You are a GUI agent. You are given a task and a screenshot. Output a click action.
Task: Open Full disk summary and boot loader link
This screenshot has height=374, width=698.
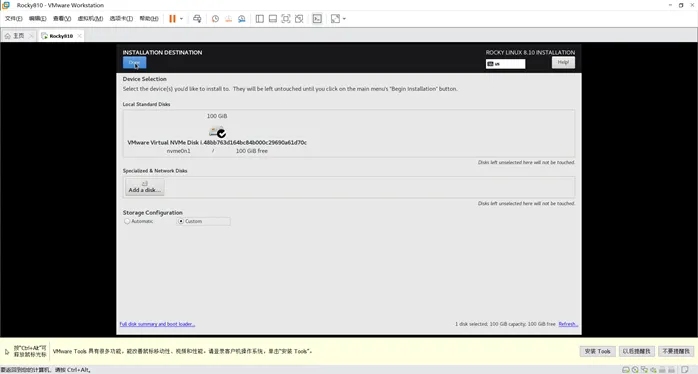pyautogui.click(x=157, y=324)
